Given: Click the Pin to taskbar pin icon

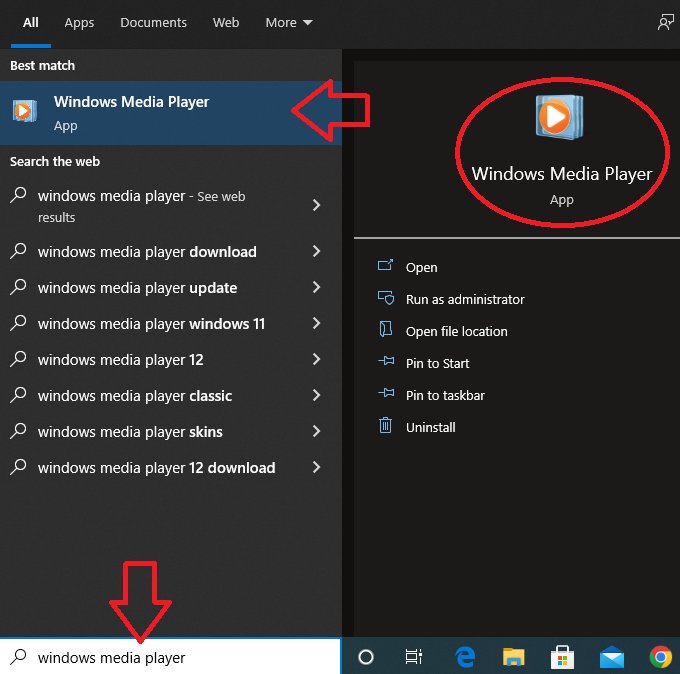Looking at the screenshot, I should pos(386,393).
